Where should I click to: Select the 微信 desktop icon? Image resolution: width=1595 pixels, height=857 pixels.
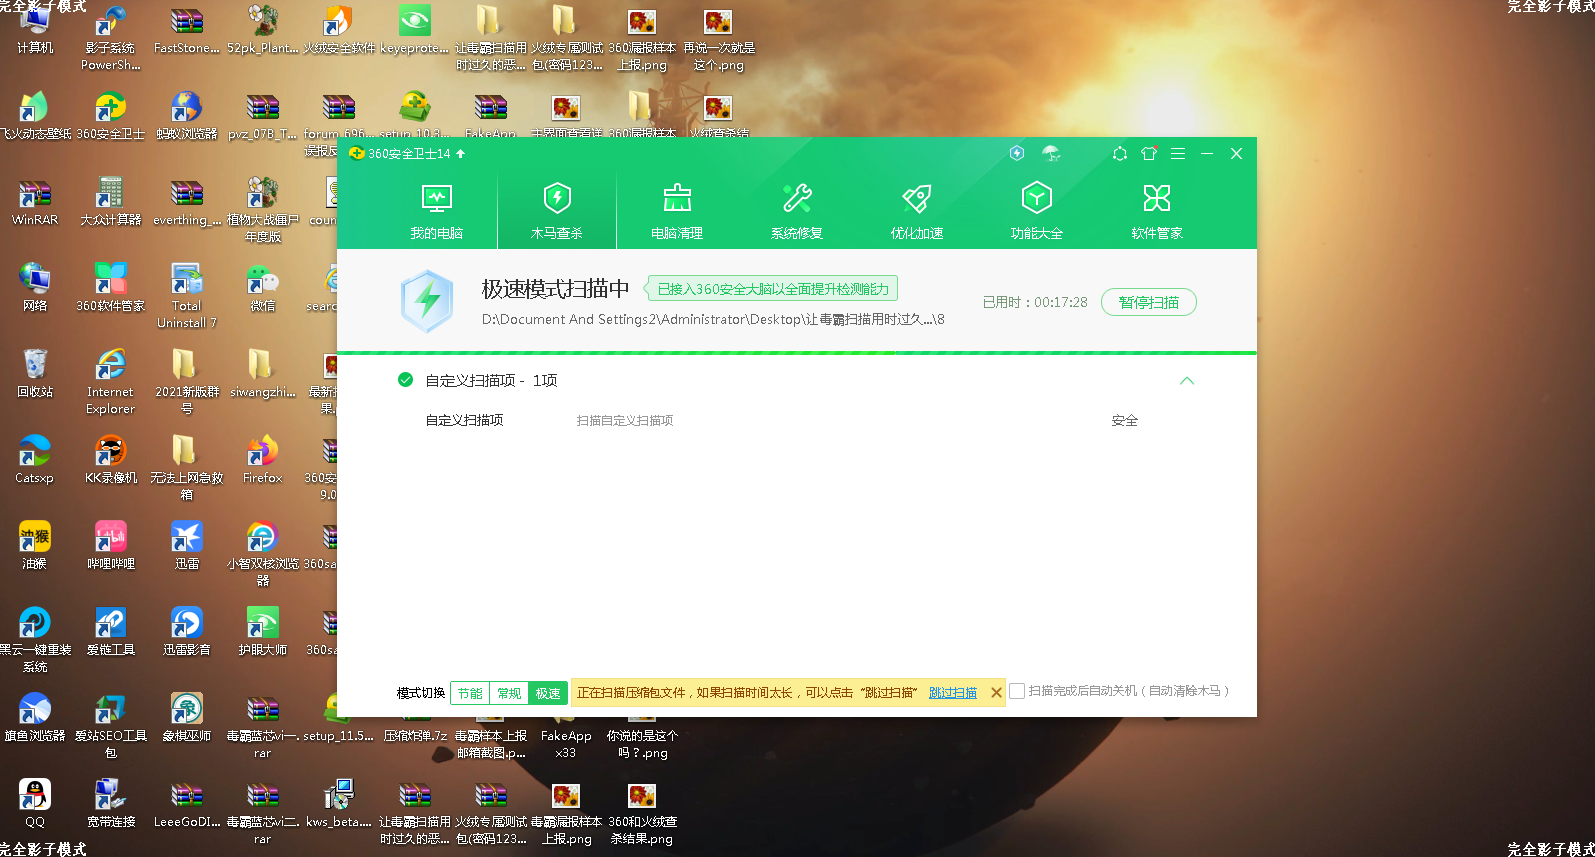tap(262, 288)
